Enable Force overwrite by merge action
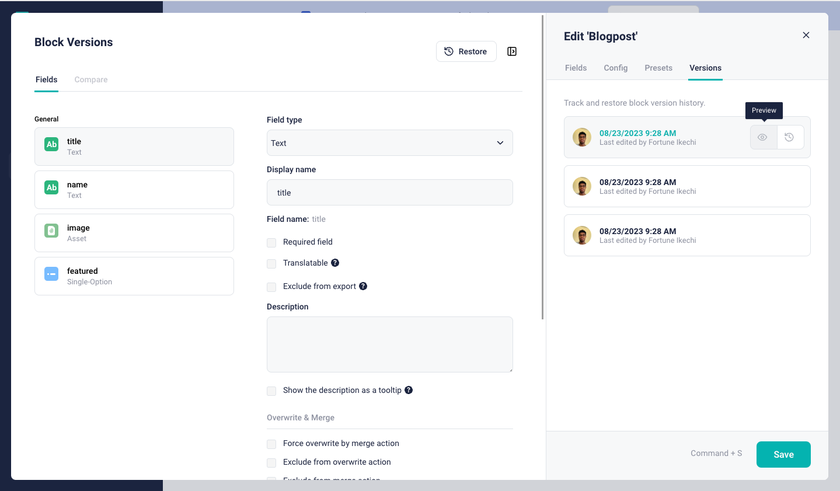This screenshot has width=840, height=491. click(x=272, y=444)
